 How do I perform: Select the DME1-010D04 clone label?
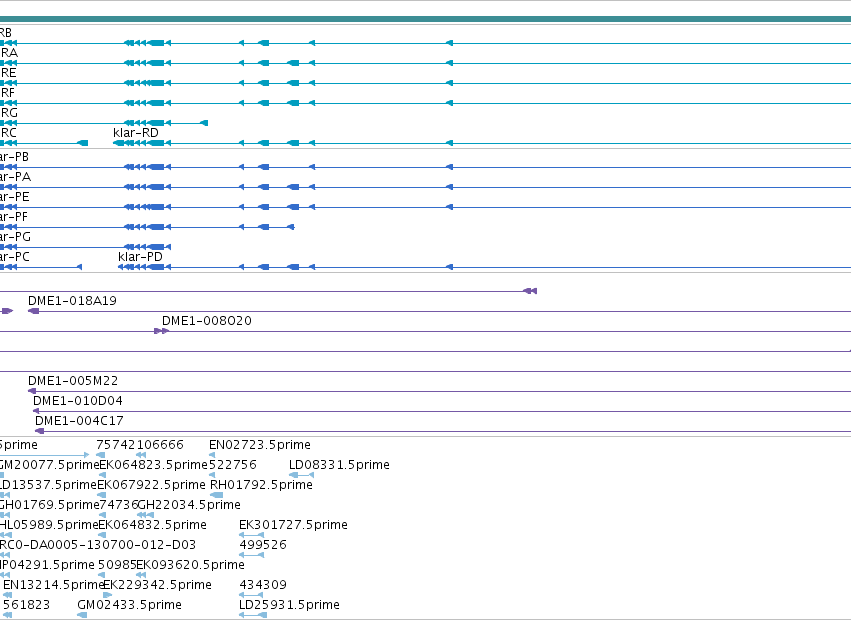tap(78, 401)
